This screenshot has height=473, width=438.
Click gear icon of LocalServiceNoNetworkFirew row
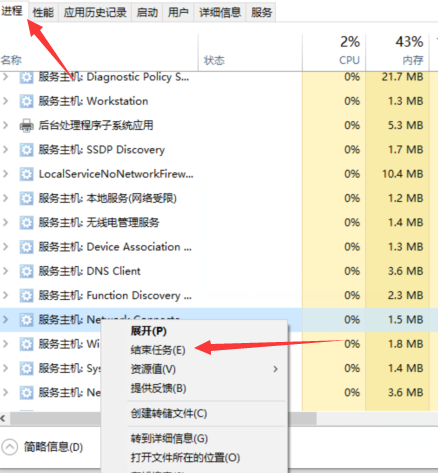[x=26, y=174]
